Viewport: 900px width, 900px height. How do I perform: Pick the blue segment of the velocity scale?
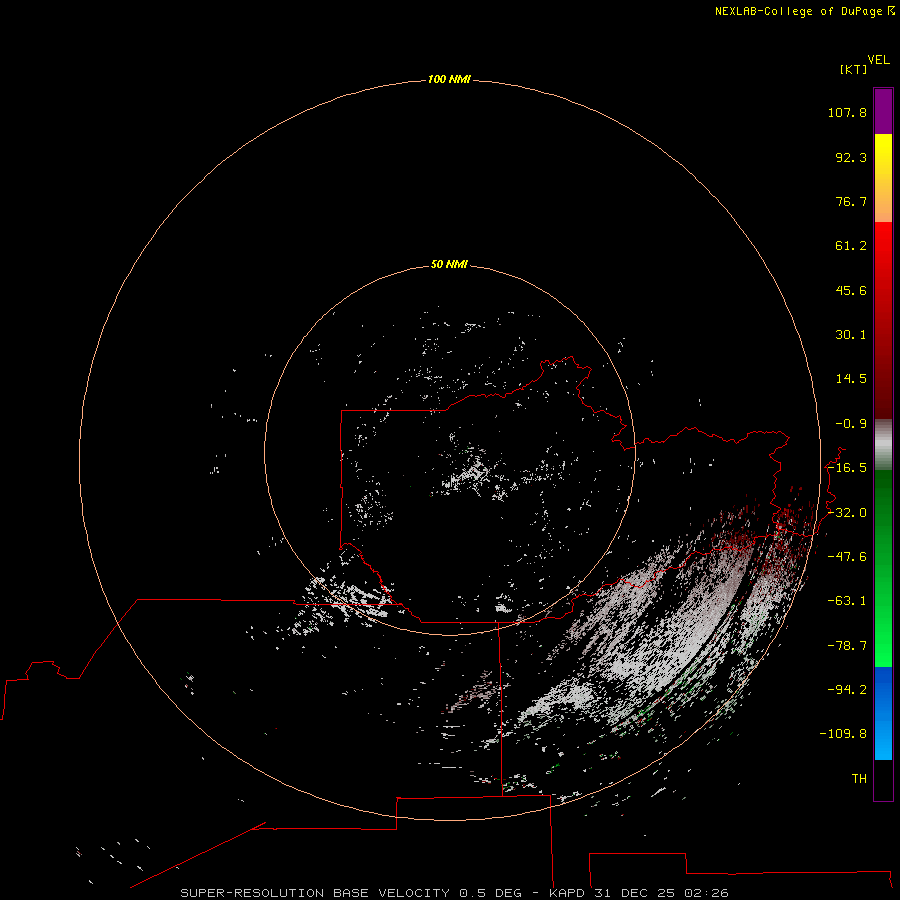click(x=883, y=713)
